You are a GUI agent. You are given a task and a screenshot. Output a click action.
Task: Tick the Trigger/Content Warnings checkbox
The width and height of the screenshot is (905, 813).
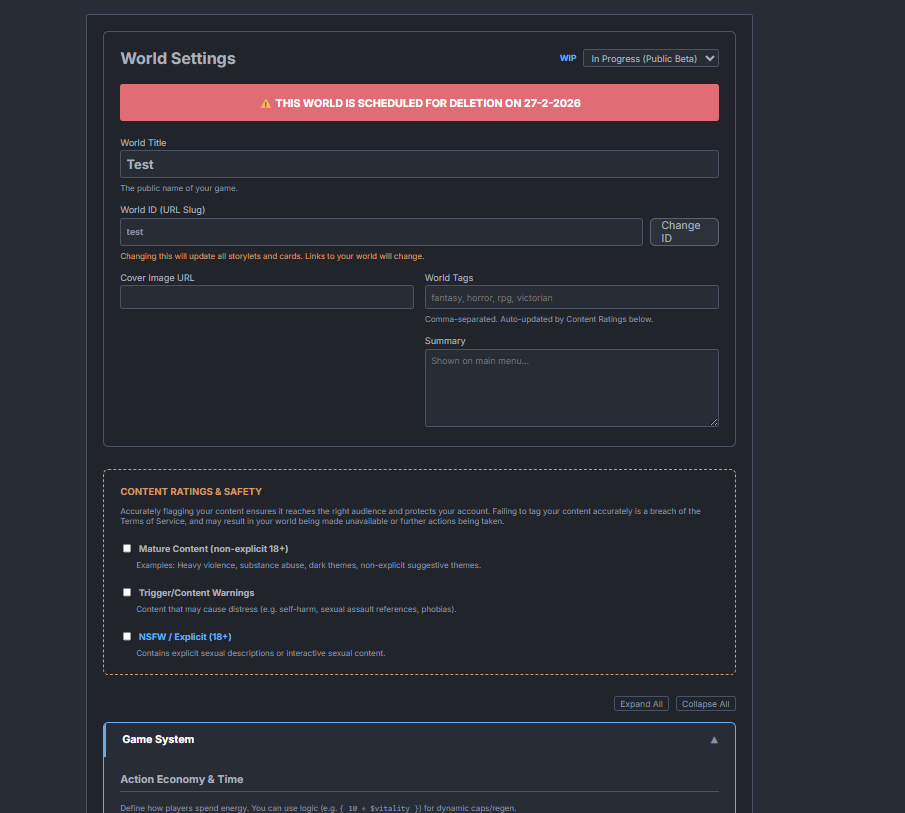127,592
